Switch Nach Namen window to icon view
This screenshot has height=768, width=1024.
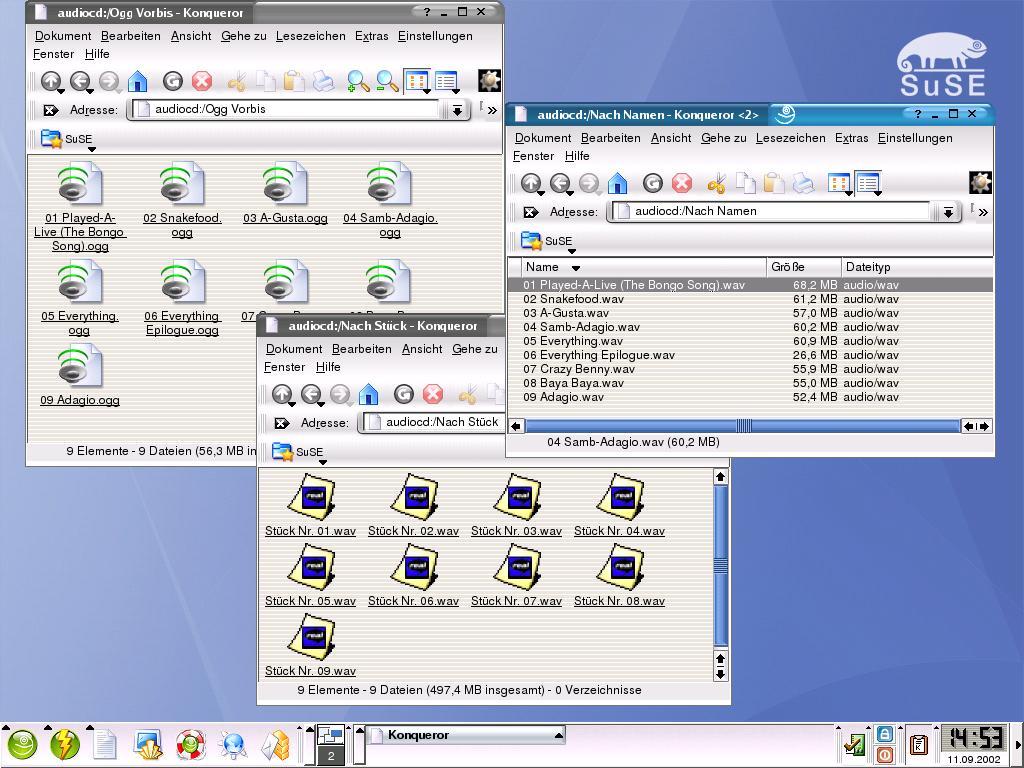839,184
